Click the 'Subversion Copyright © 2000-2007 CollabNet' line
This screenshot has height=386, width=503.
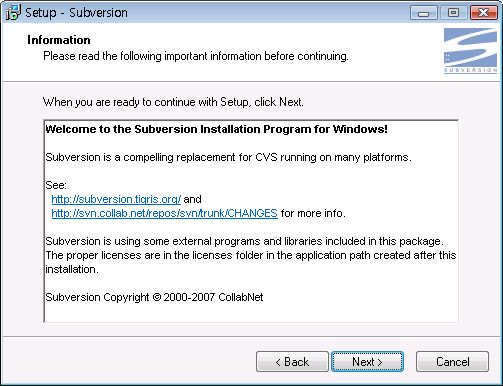(x=154, y=297)
